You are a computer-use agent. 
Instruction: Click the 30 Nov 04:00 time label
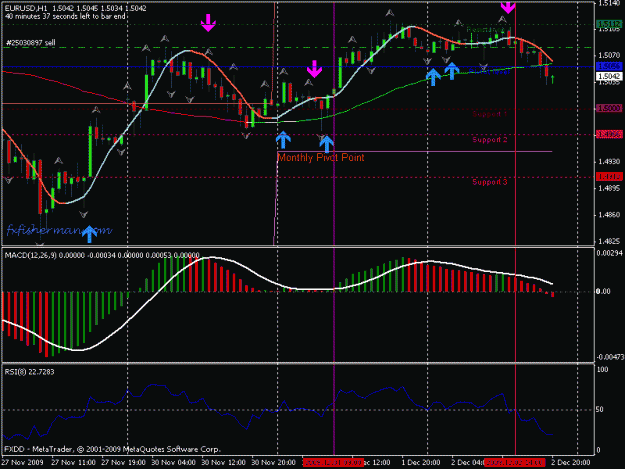pos(173,463)
